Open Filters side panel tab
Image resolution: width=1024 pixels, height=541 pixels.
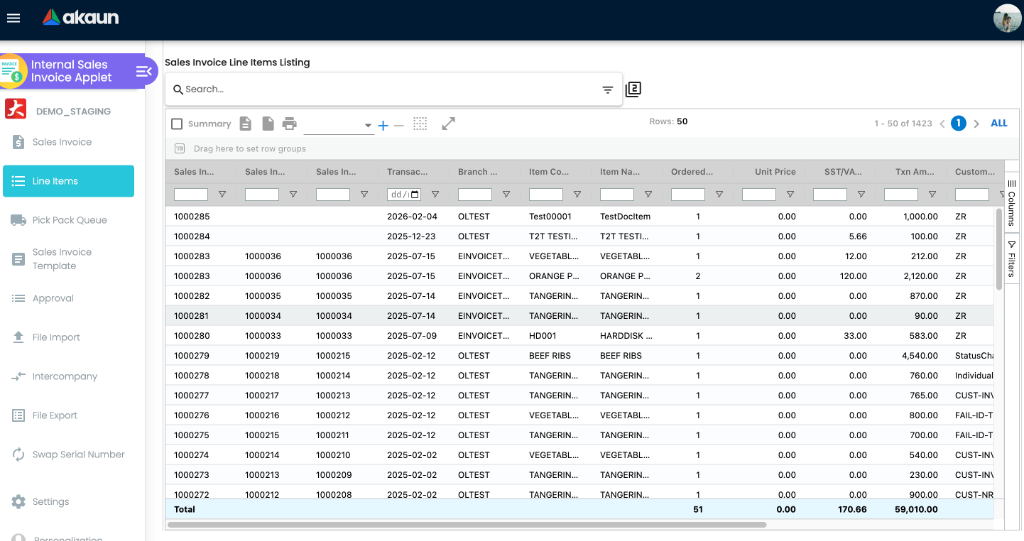tap(1012, 259)
